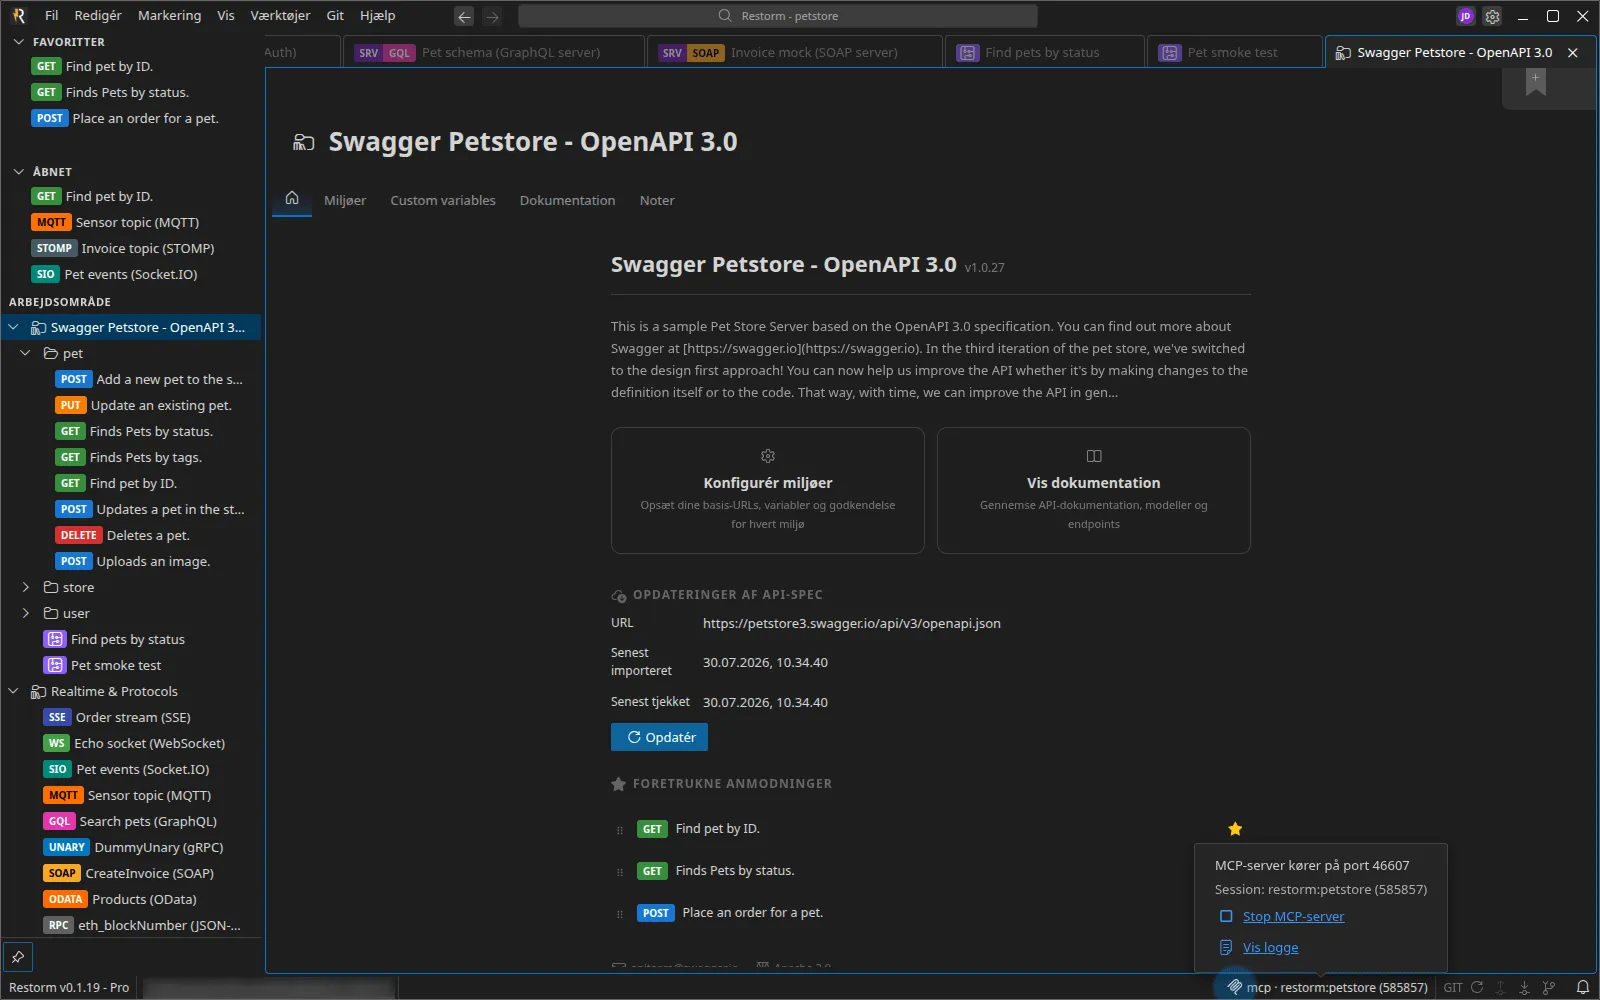1600x1000 pixels.
Task: Switch to the Custom variables tab
Action: coord(443,200)
